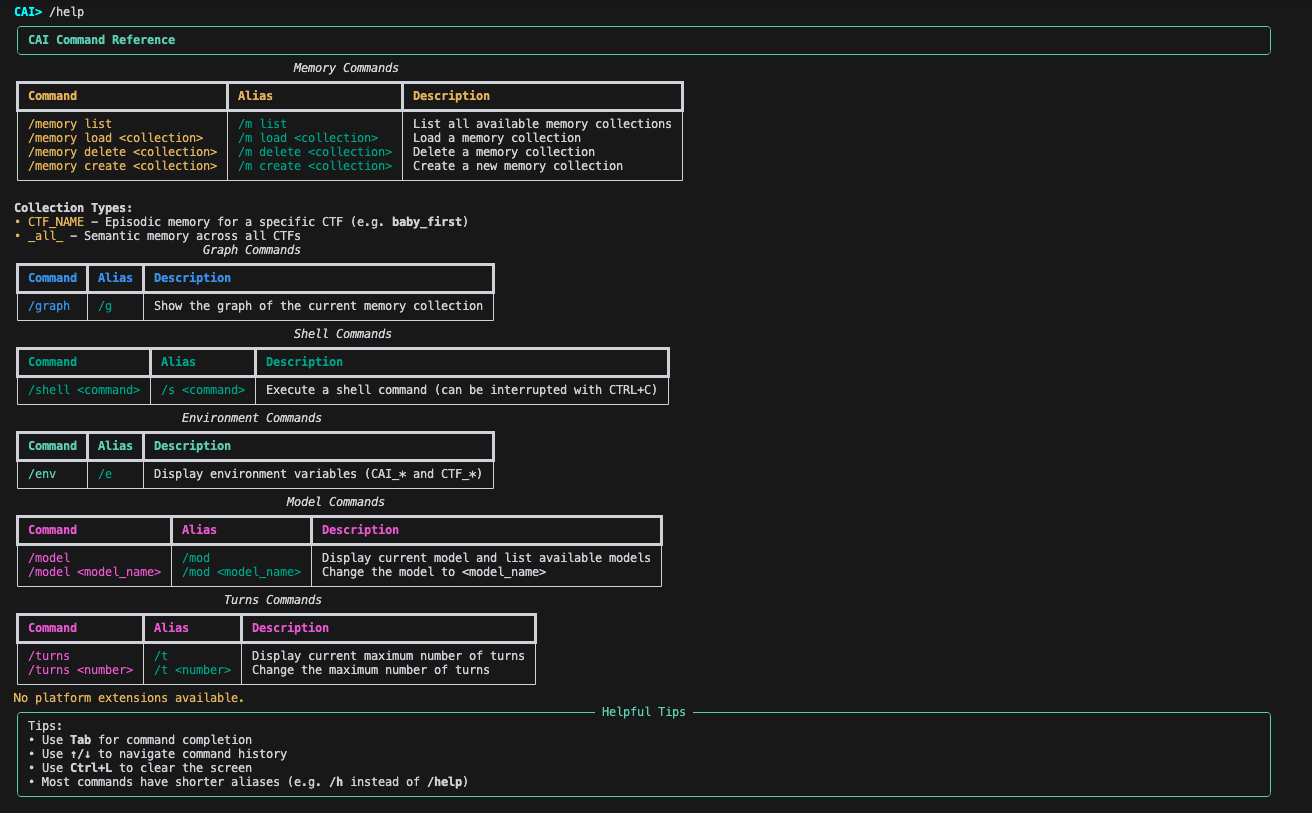Click the /t <number> alias
The image size is (1312, 813).
[x=193, y=670]
